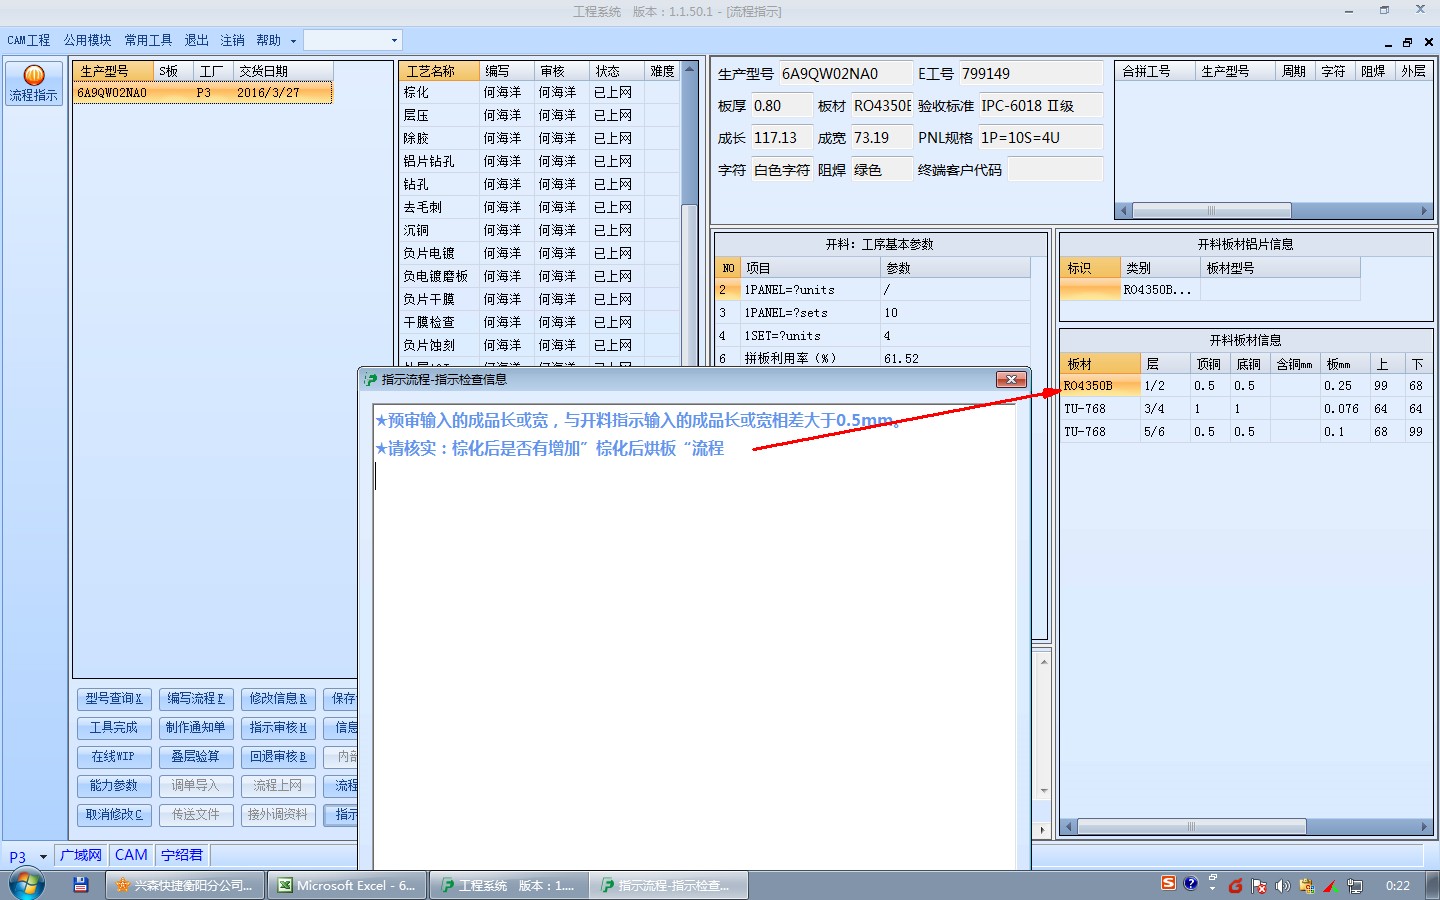Click the Sogou input method tray icon
Image resolution: width=1440 pixels, height=900 pixels.
(1168, 884)
